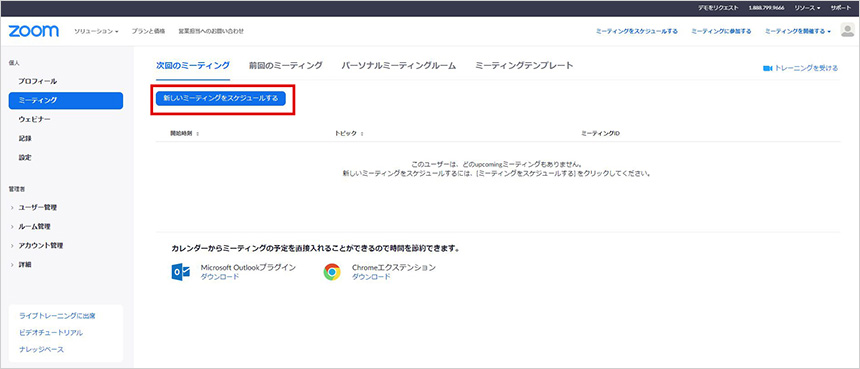Click the Zoom logo
Image resolution: width=860 pixels, height=369 pixels.
pos(33,31)
